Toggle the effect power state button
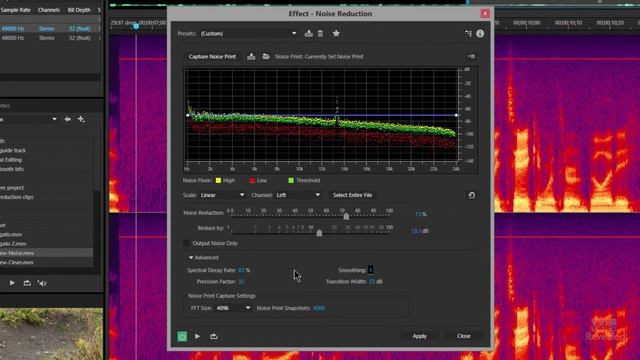Viewport: 640px width, 360px height. 182,336
